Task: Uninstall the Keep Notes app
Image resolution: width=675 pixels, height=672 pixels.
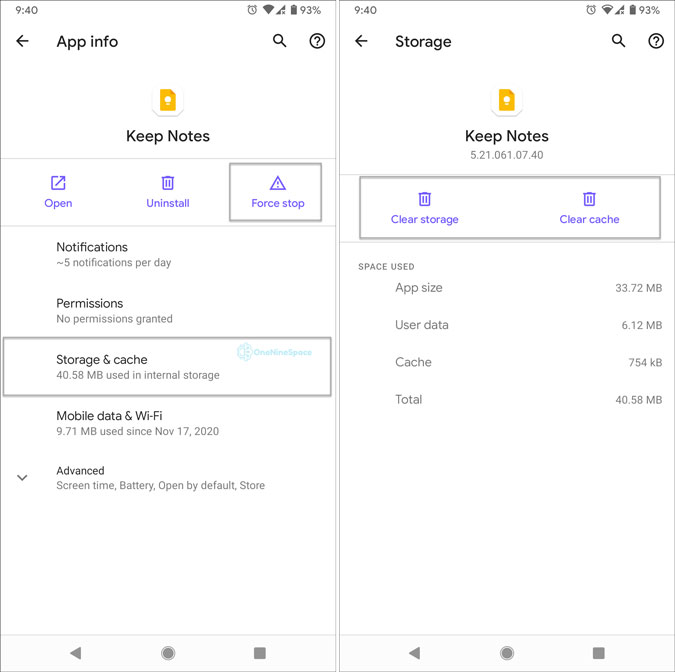Action: coord(168,192)
